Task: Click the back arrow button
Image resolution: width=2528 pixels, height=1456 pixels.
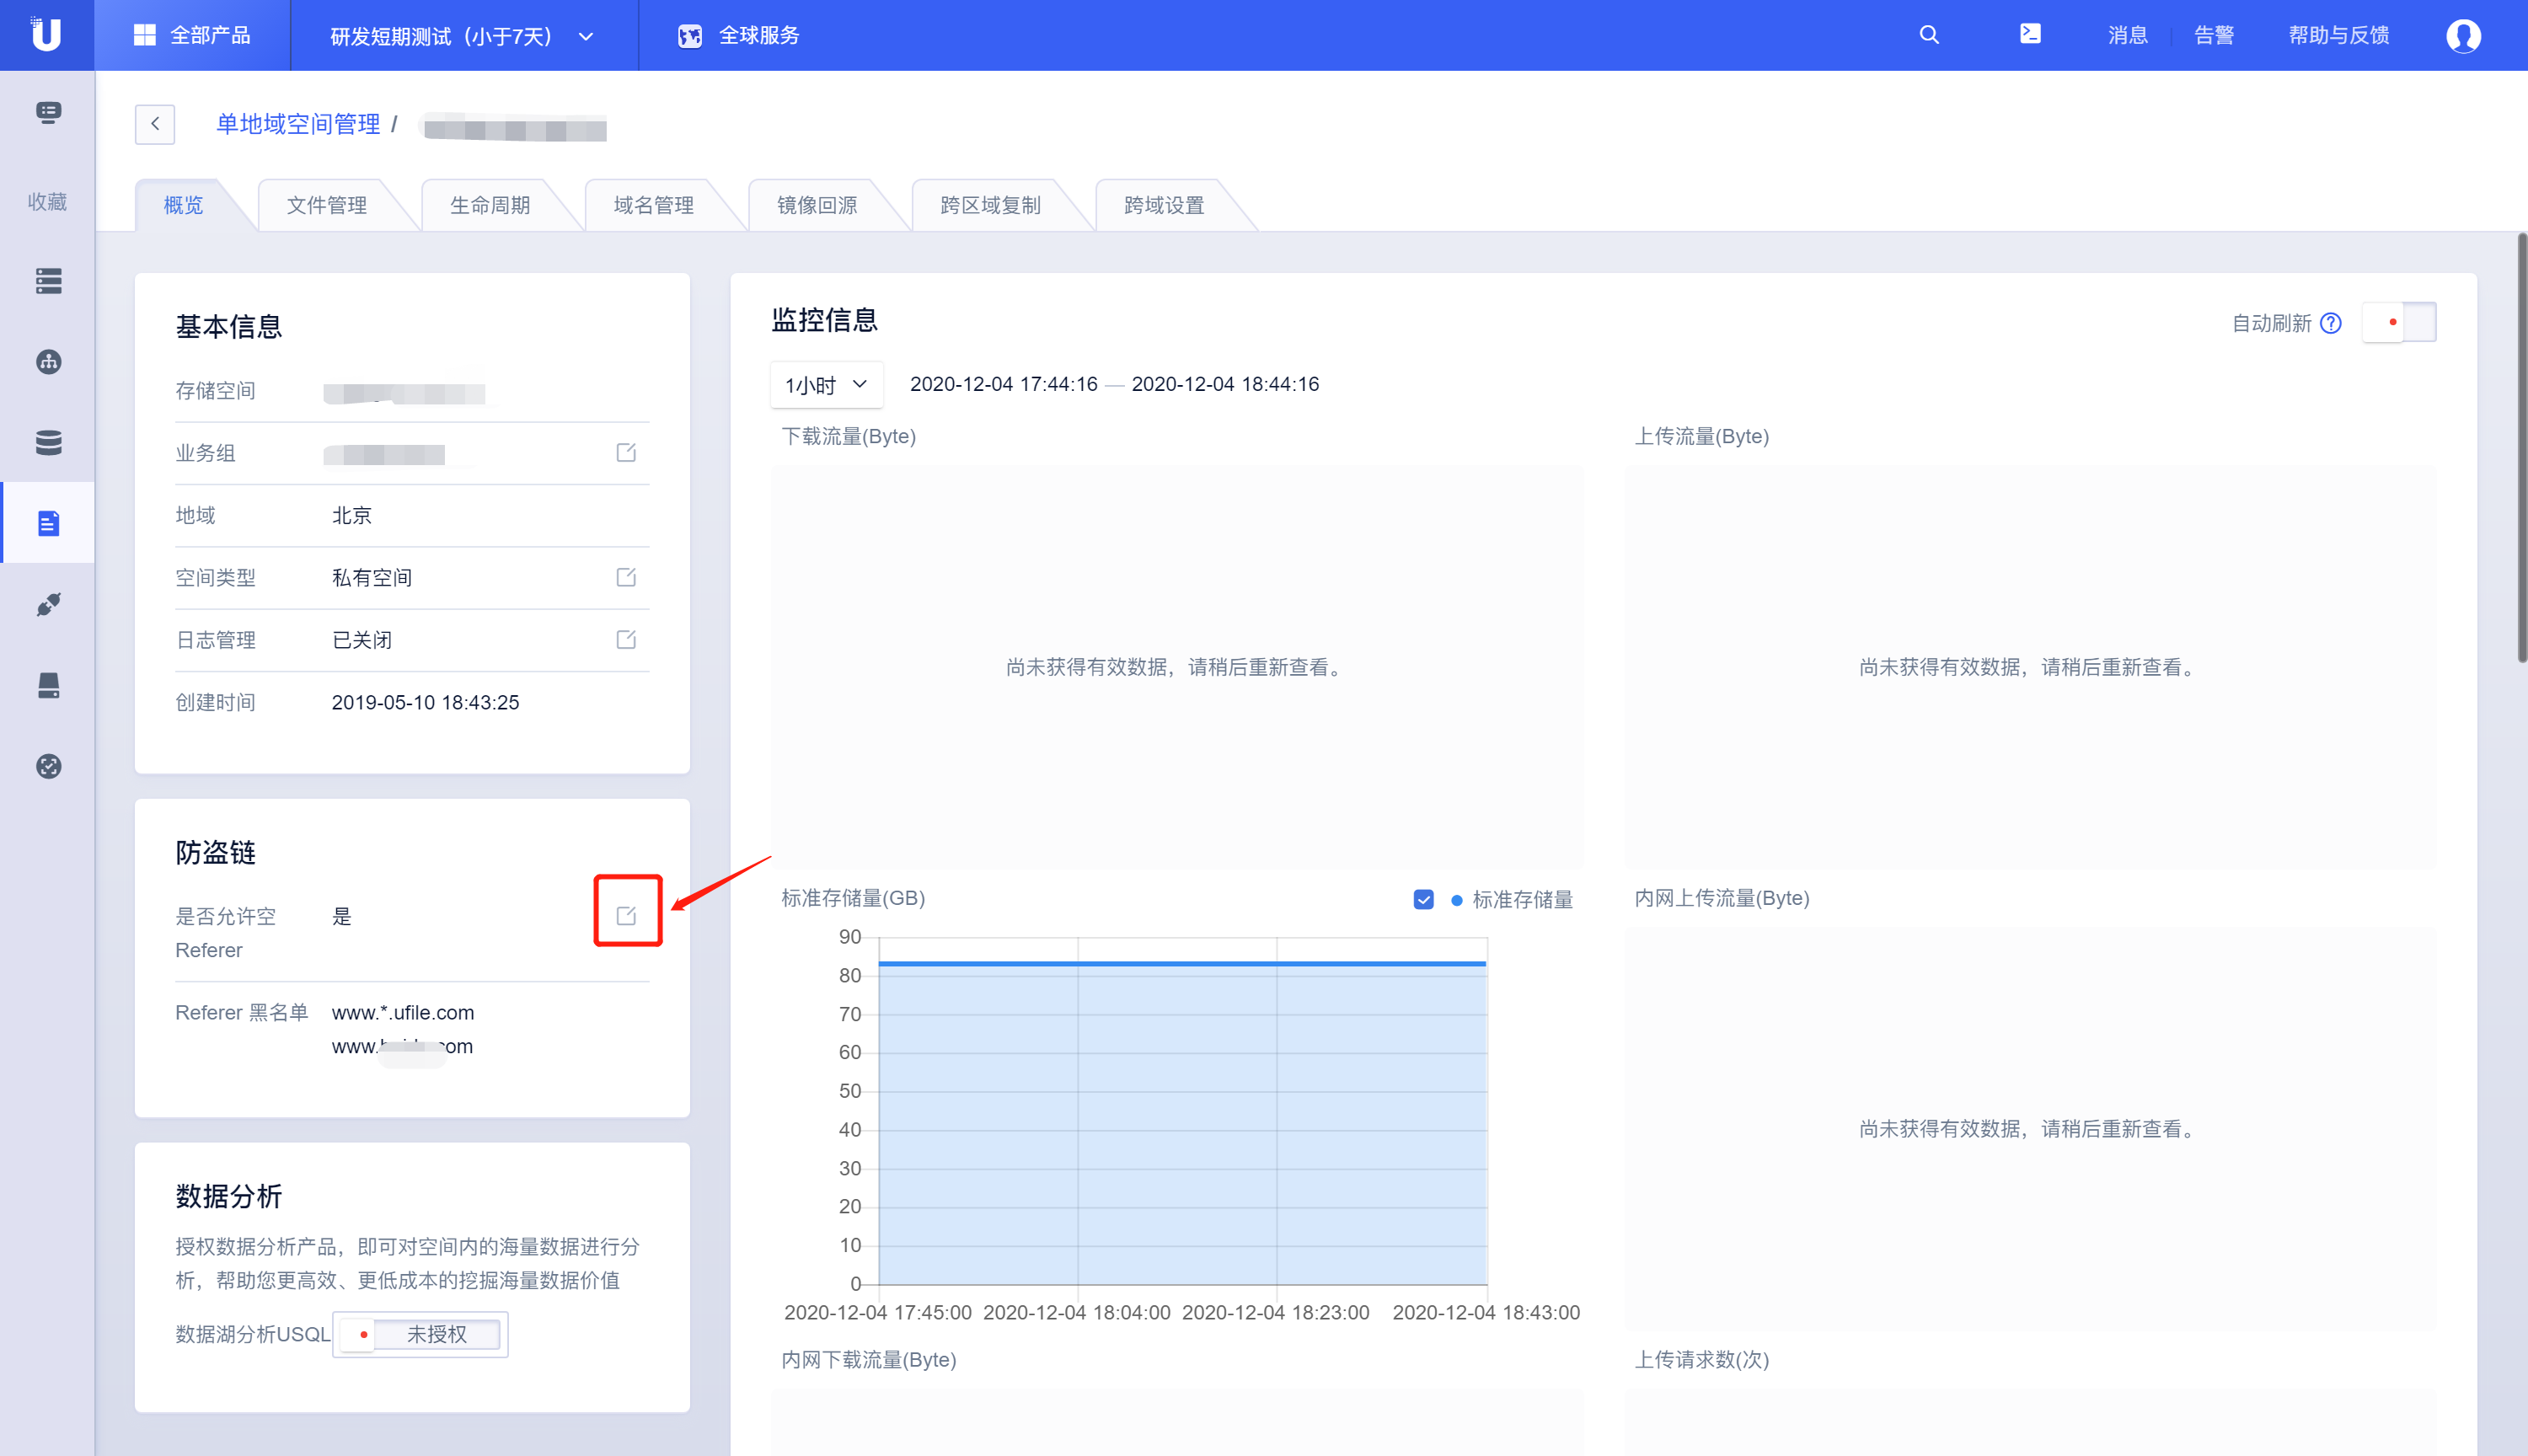Action: coord(155,124)
